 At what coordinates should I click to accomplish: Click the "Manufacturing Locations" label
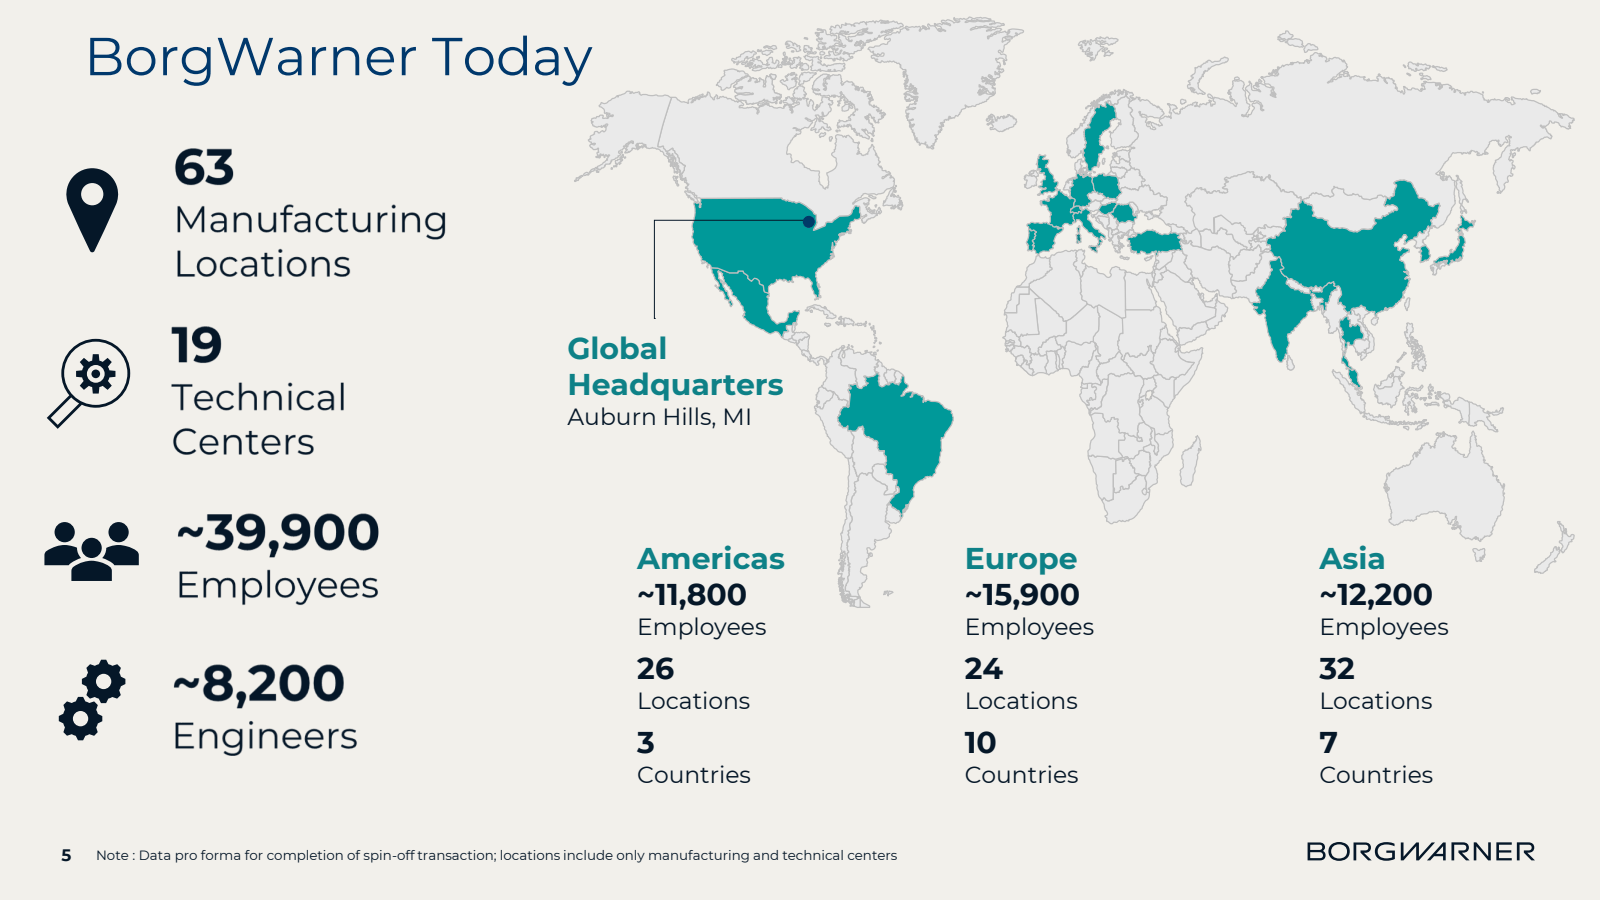[x=311, y=241]
